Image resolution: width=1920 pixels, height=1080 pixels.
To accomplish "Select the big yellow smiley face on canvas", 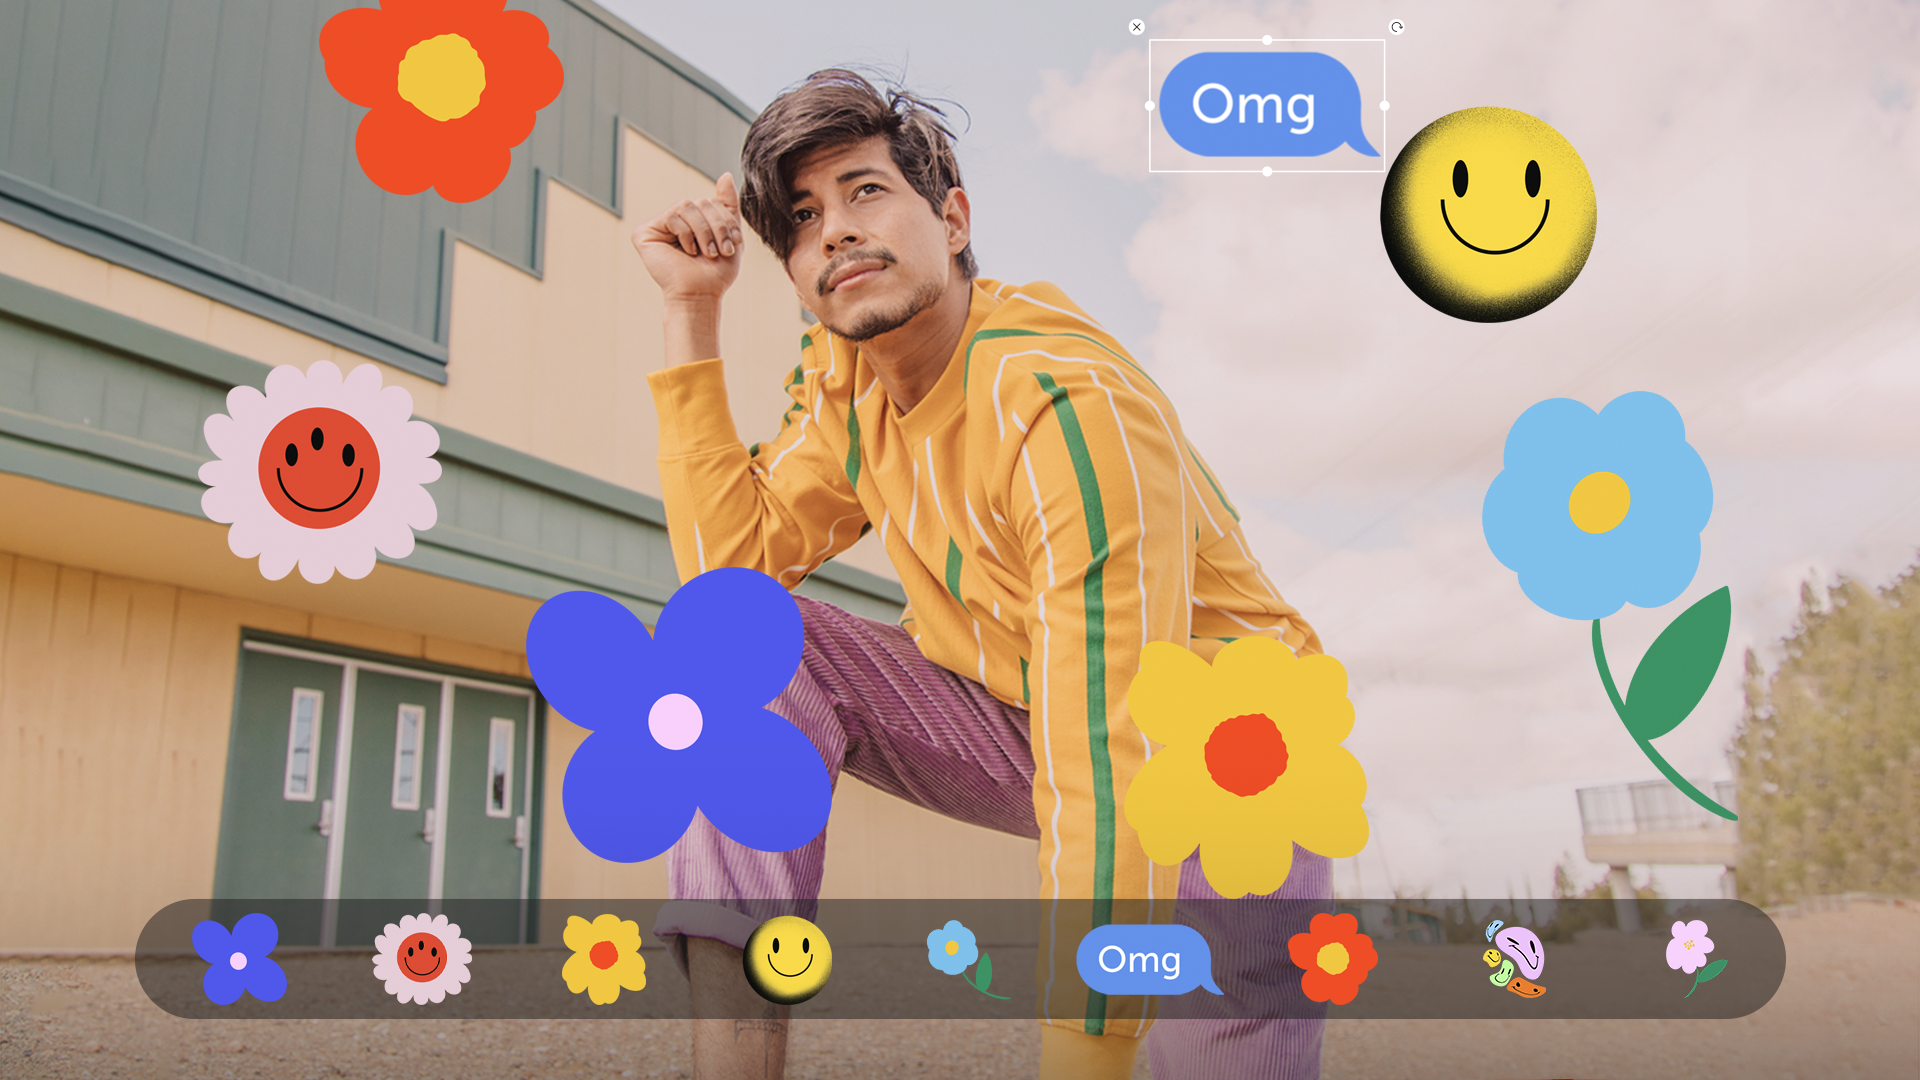I will pyautogui.click(x=1488, y=214).
